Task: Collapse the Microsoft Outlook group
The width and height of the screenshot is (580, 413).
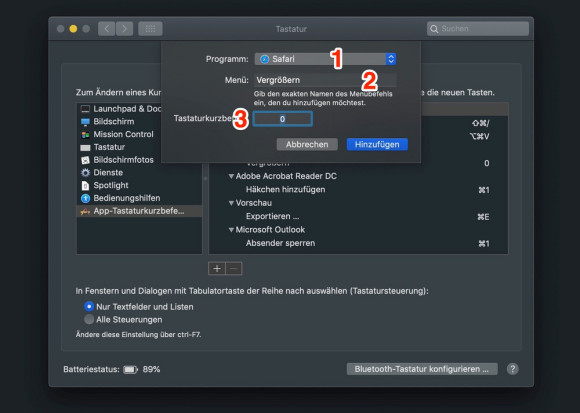Action: point(231,230)
